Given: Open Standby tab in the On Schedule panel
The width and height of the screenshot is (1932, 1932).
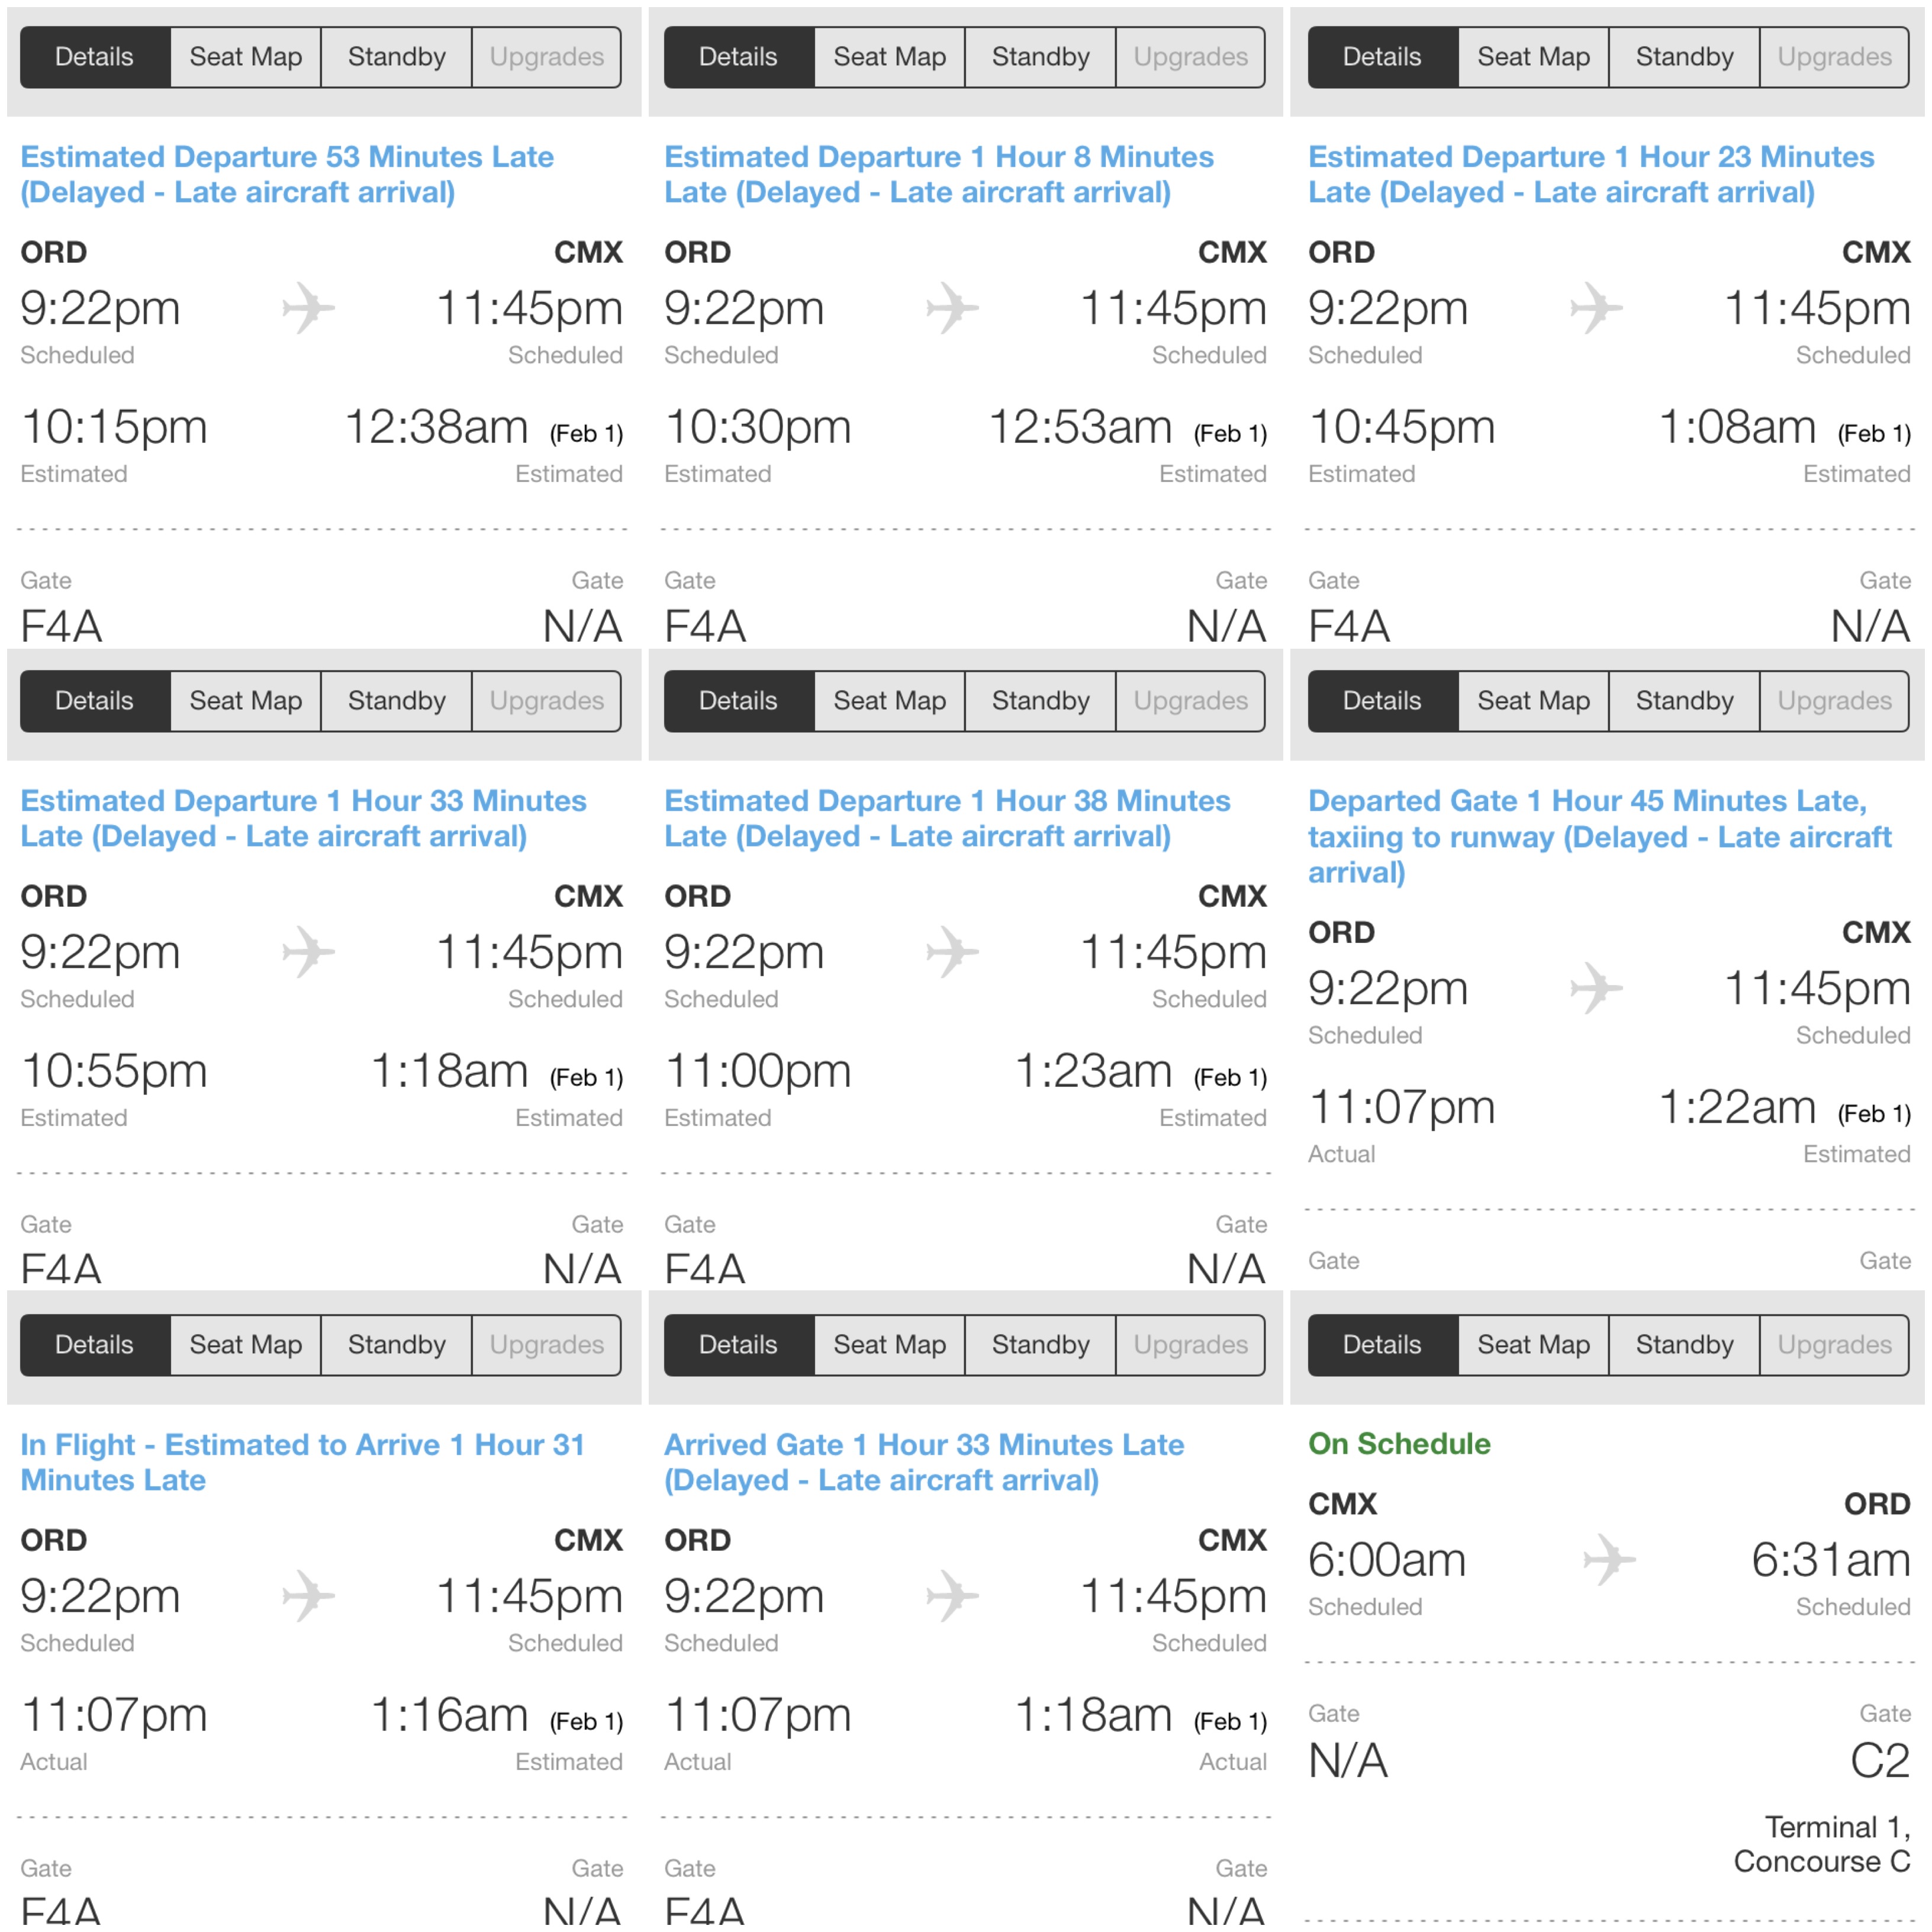Looking at the screenshot, I should [1684, 1345].
